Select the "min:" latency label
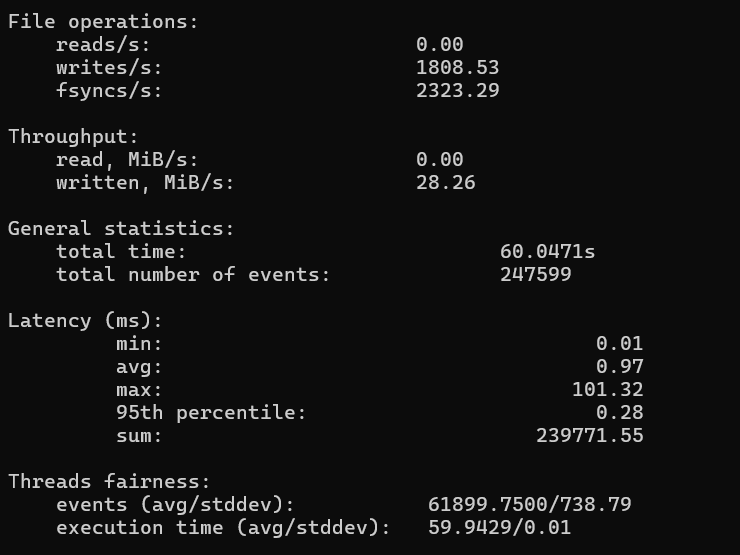 click(x=139, y=344)
